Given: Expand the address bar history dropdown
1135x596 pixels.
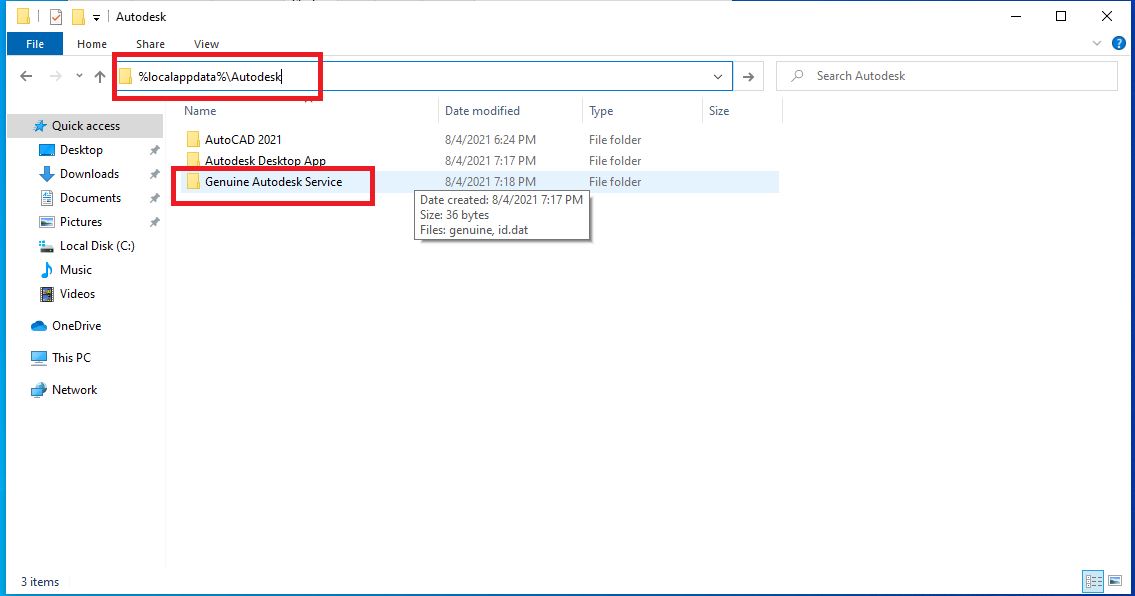Looking at the screenshot, I should (x=718, y=77).
